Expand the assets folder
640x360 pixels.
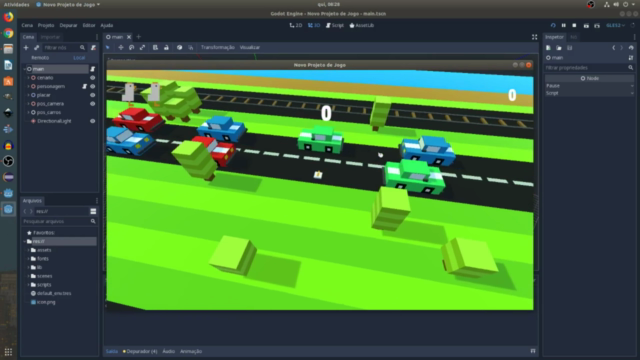pos(28,250)
